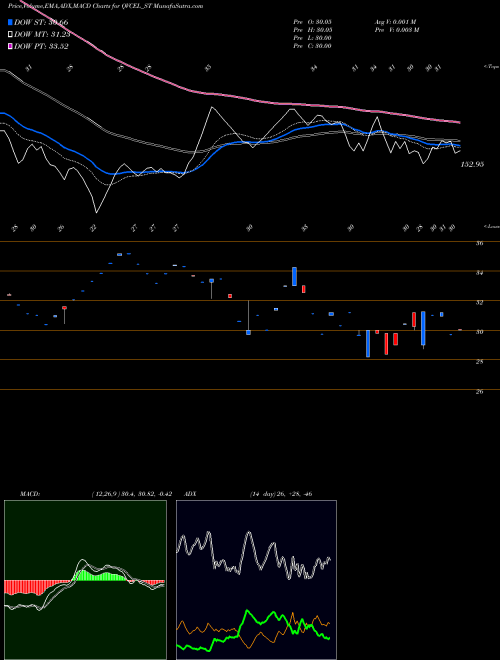Click the 30 price axis label
This screenshot has width=500, height=660.
(x=479, y=332)
